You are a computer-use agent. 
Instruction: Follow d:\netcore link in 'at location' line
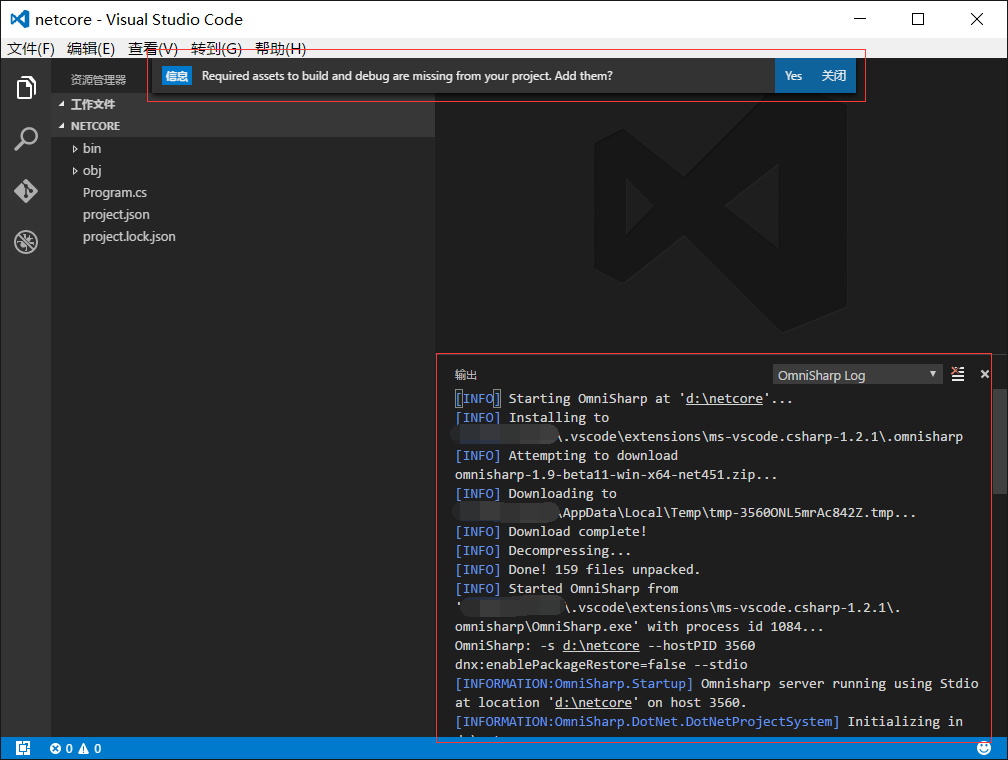point(593,703)
